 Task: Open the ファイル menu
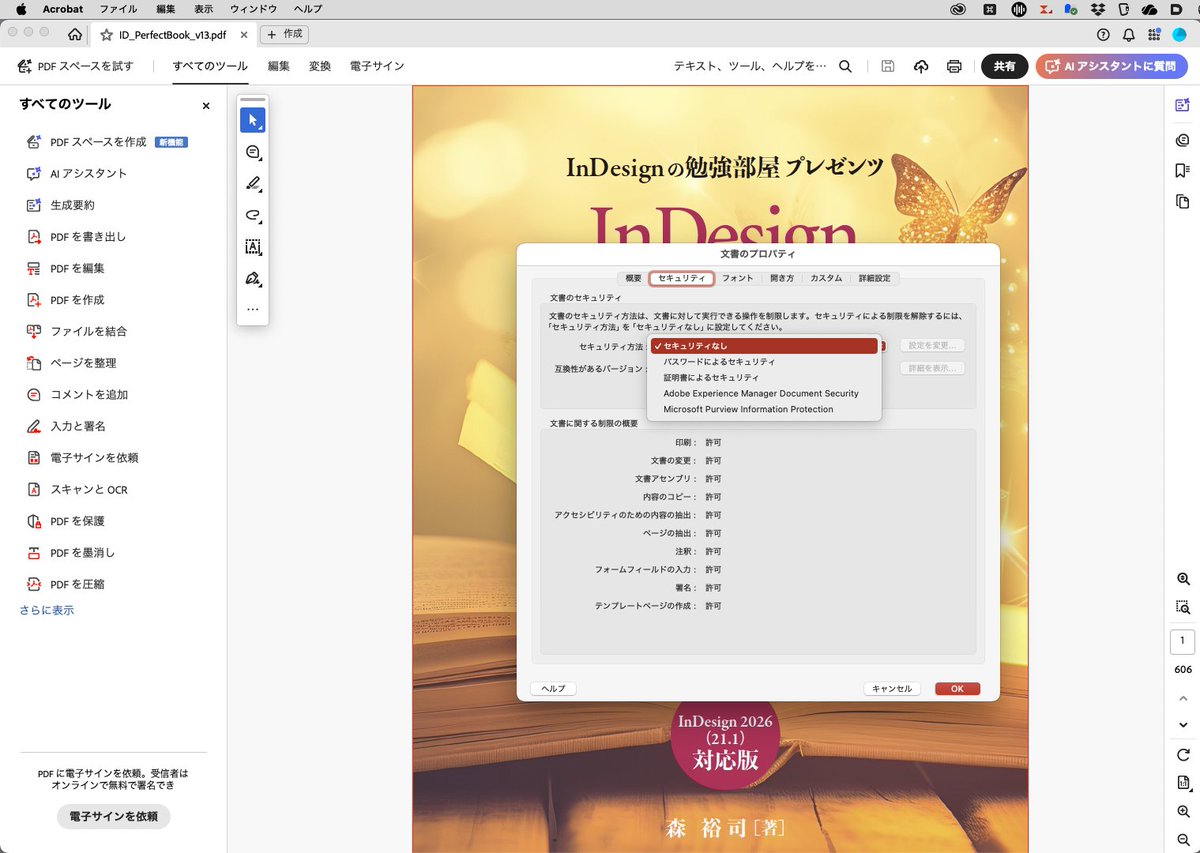pyautogui.click(x=118, y=9)
